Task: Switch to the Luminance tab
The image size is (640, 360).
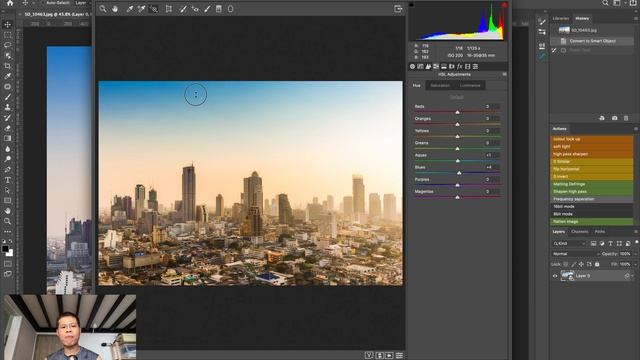Action: tap(470, 85)
